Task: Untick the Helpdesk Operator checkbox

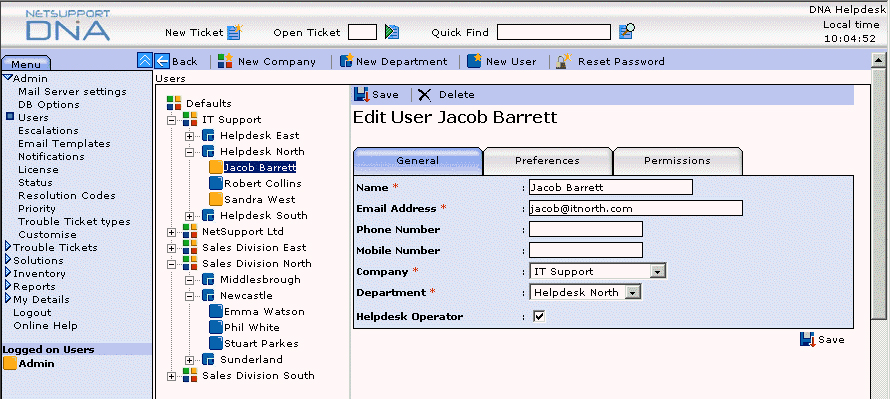Action: tap(539, 317)
